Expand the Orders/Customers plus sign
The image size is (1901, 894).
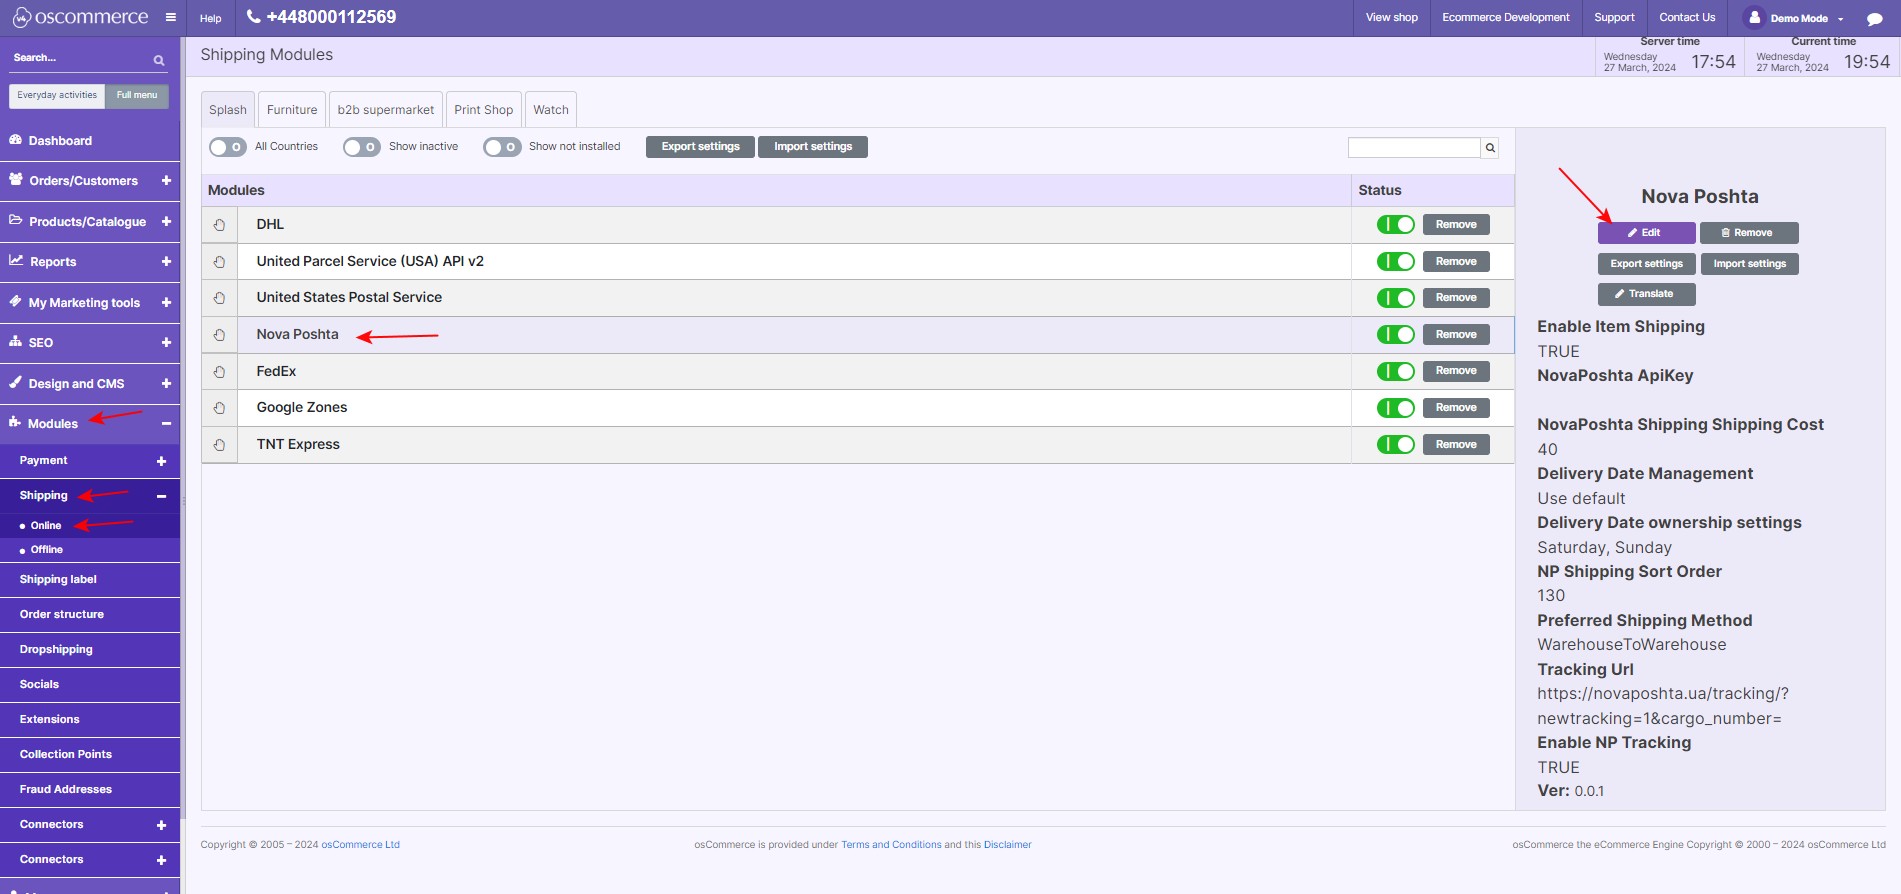click(x=166, y=181)
